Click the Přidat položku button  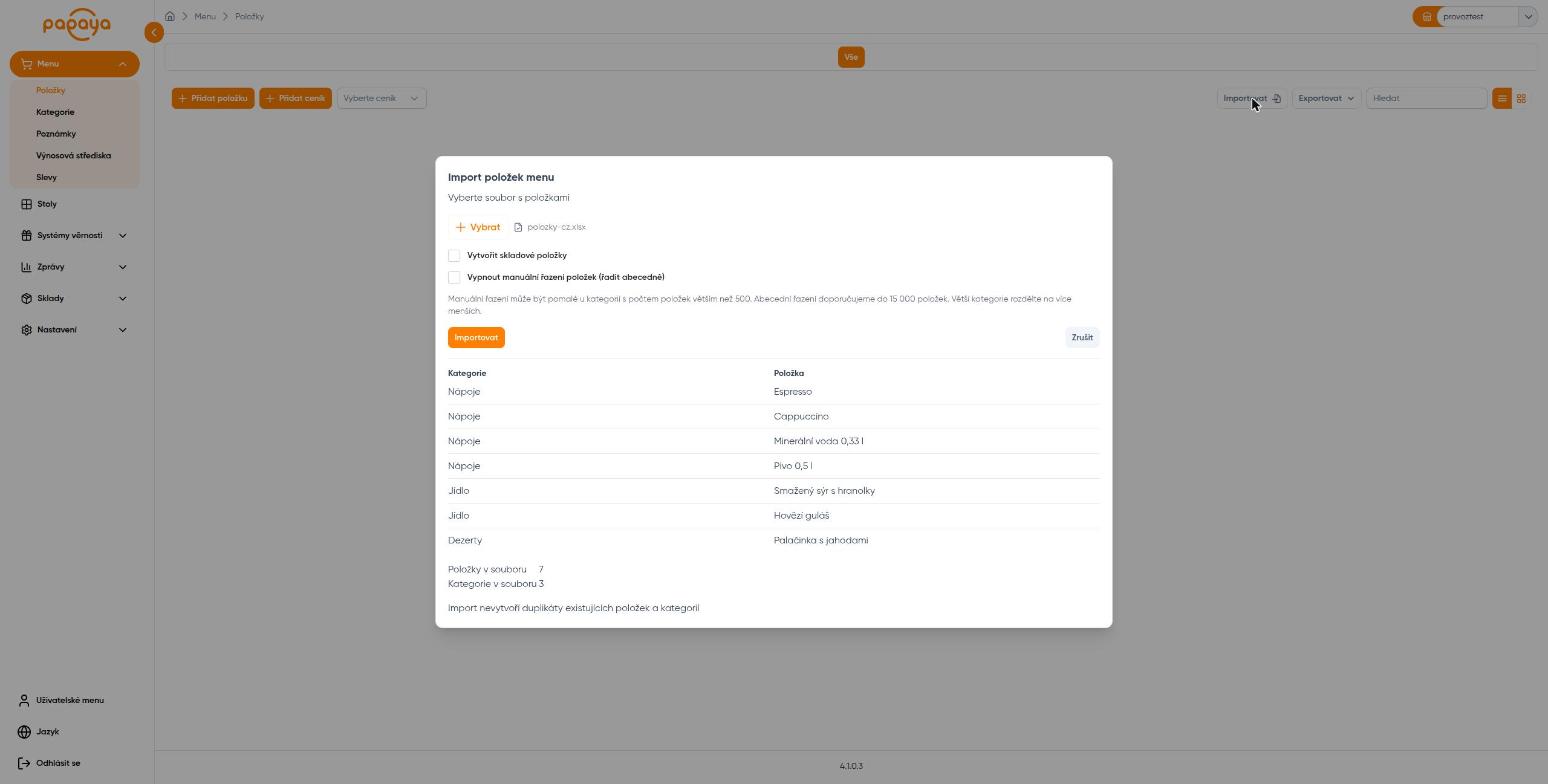point(213,98)
